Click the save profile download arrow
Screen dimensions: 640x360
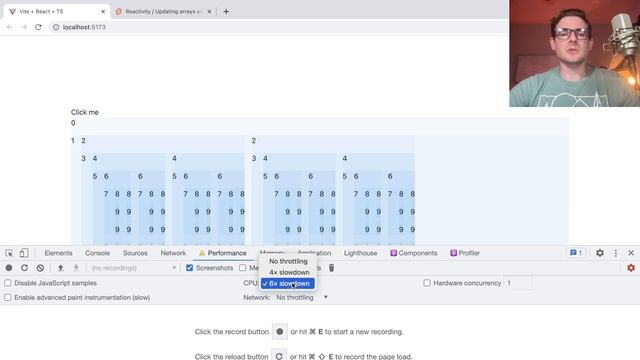76,268
